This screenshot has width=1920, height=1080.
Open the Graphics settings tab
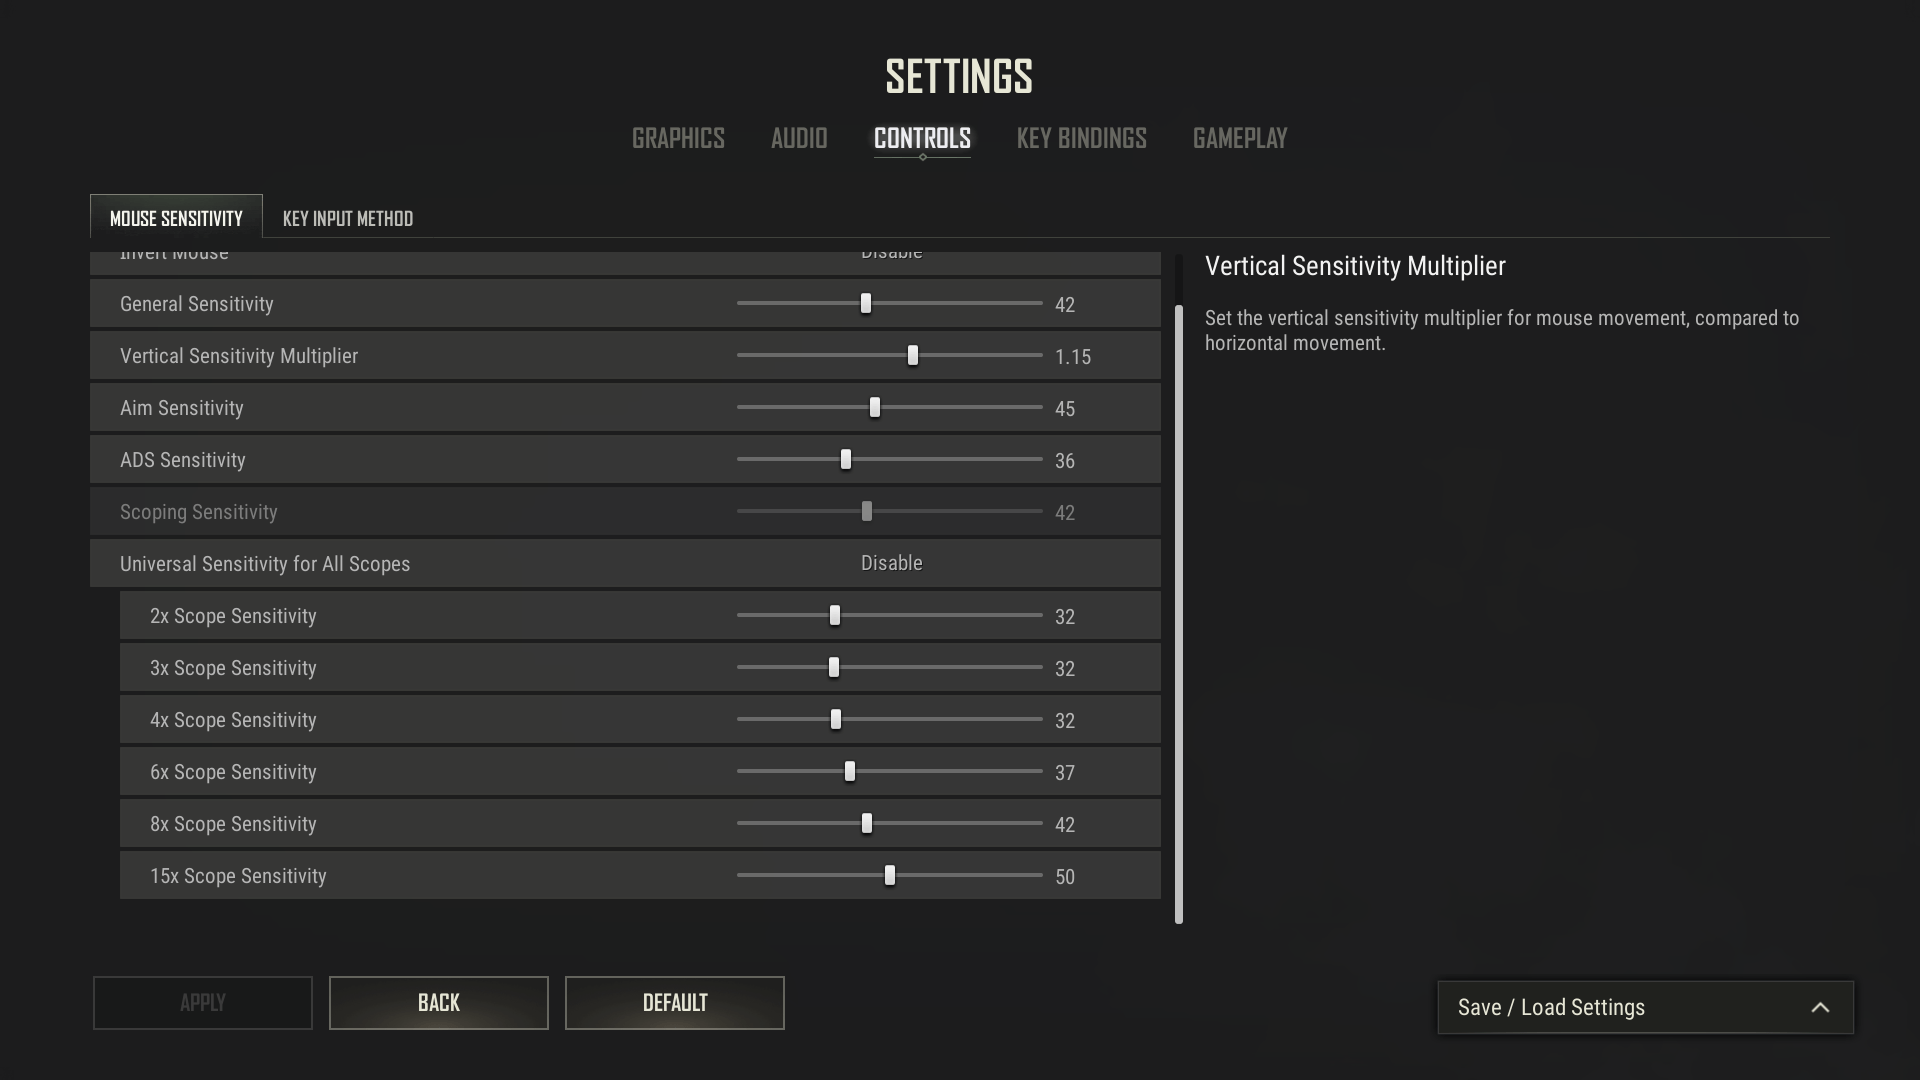click(678, 138)
